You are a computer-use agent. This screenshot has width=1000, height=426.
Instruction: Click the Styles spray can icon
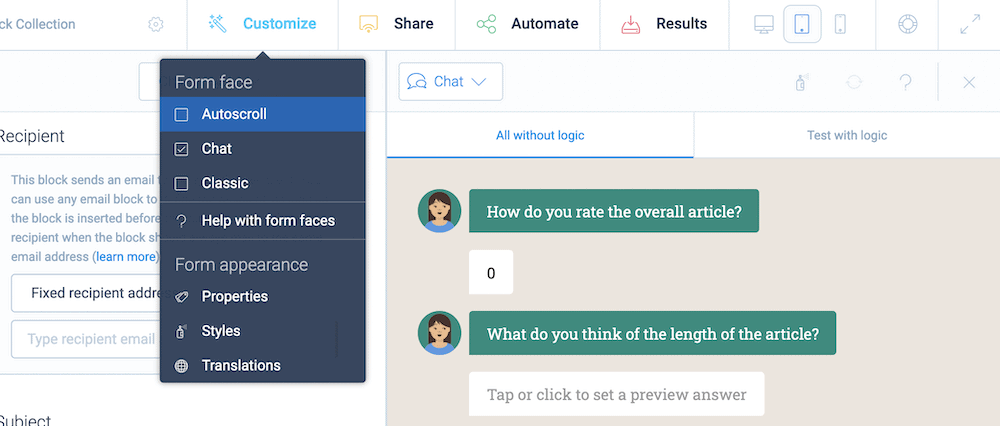(x=181, y=331)
